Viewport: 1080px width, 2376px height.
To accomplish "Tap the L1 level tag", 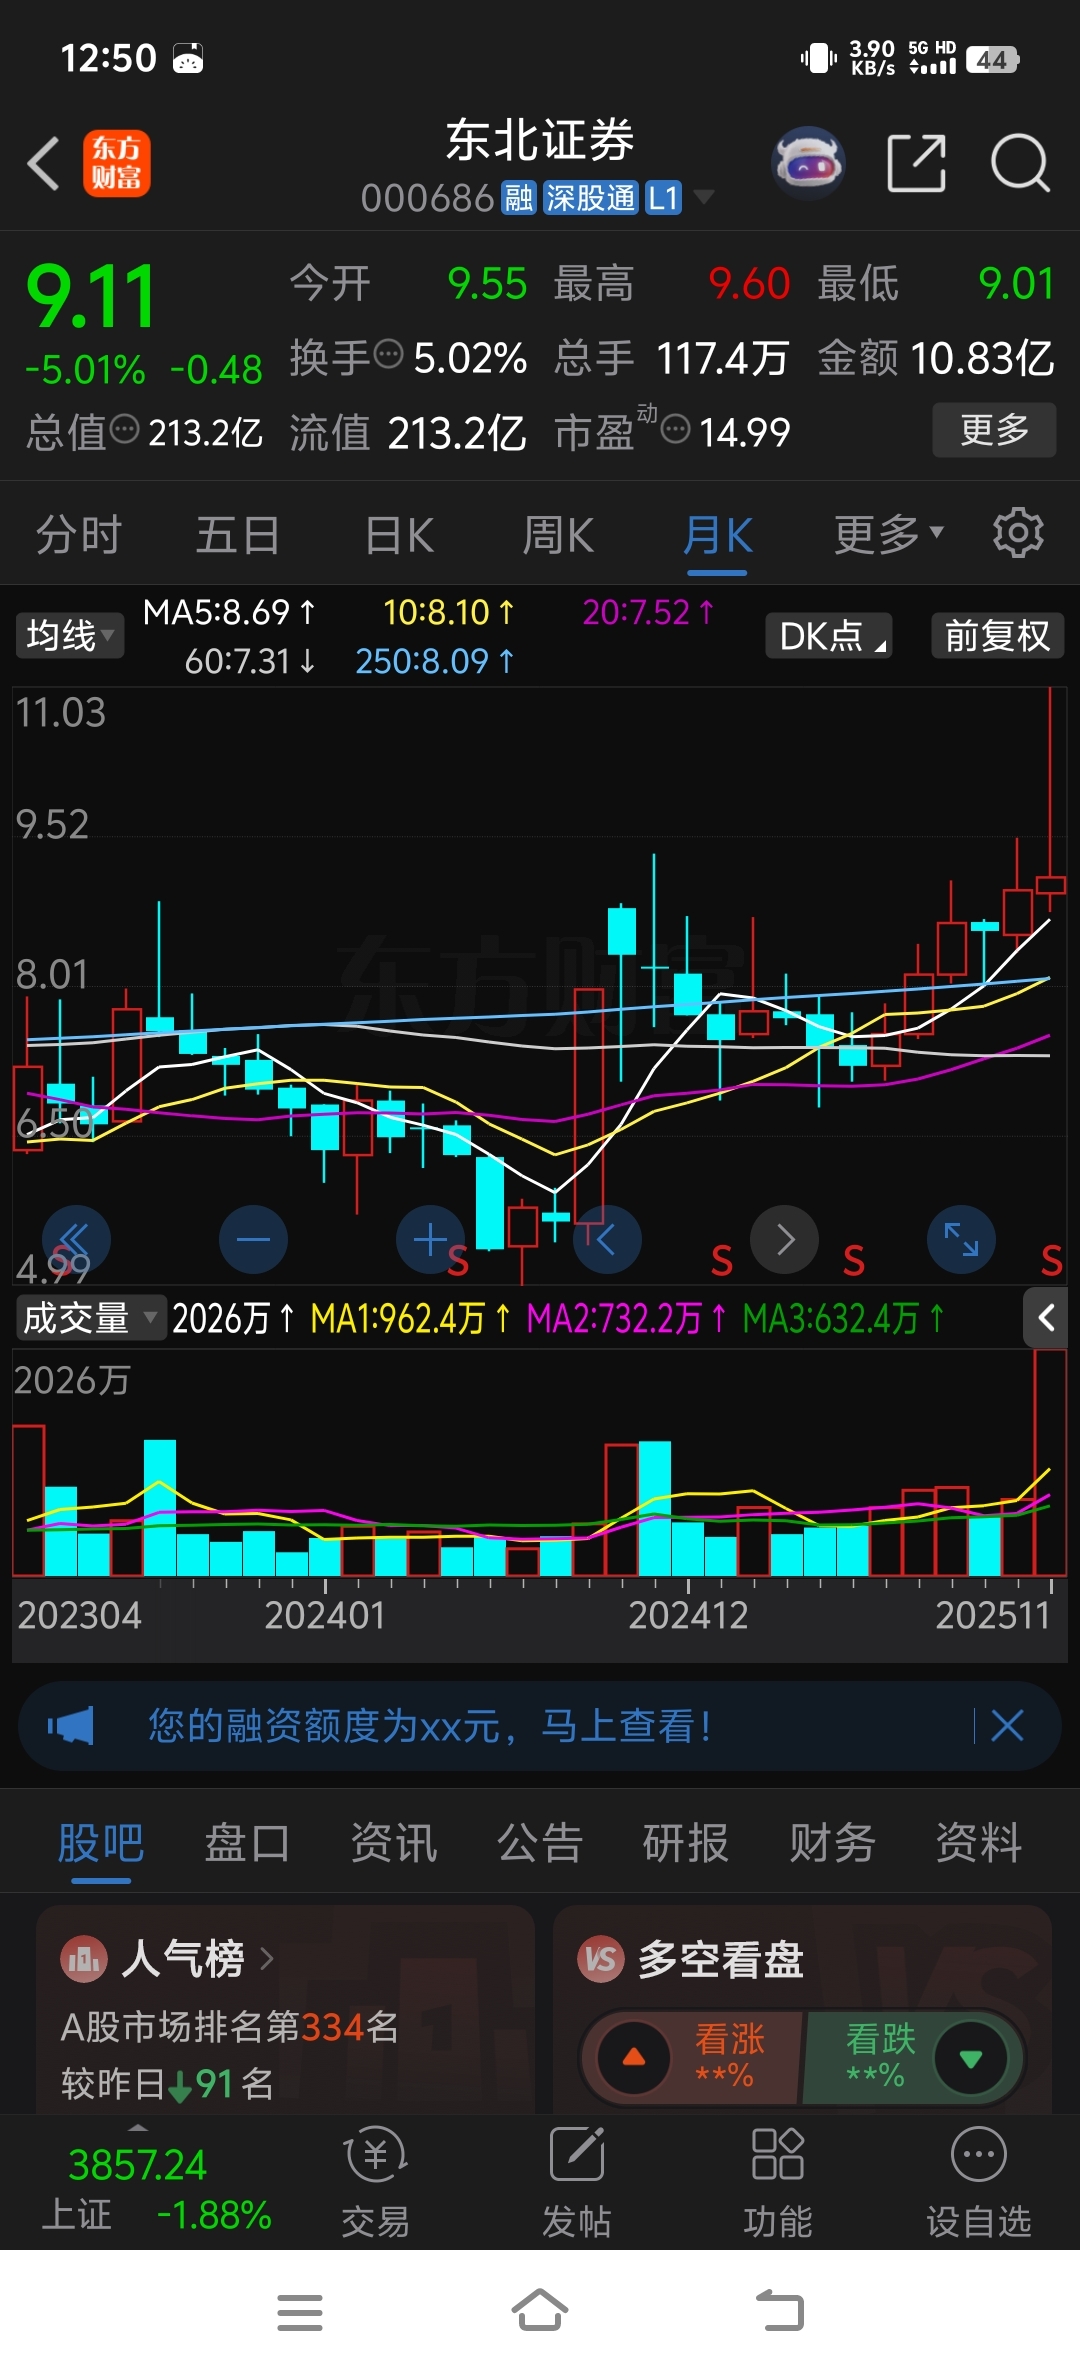I will click(x=663, y=198).
